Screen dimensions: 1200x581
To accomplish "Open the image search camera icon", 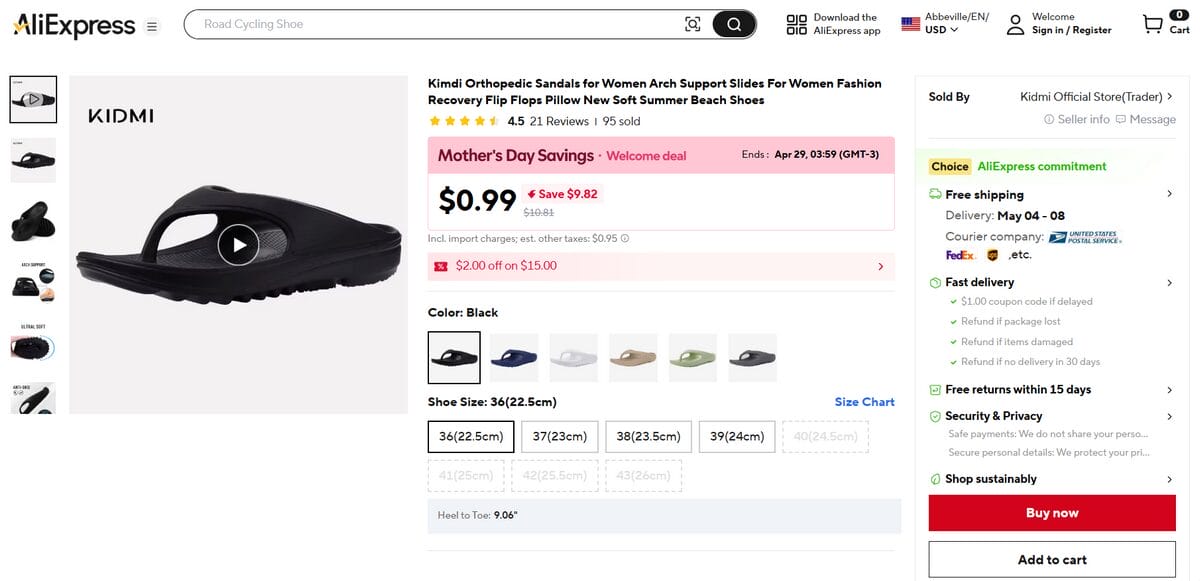I will pyautogui.click(x=693, y=23).
